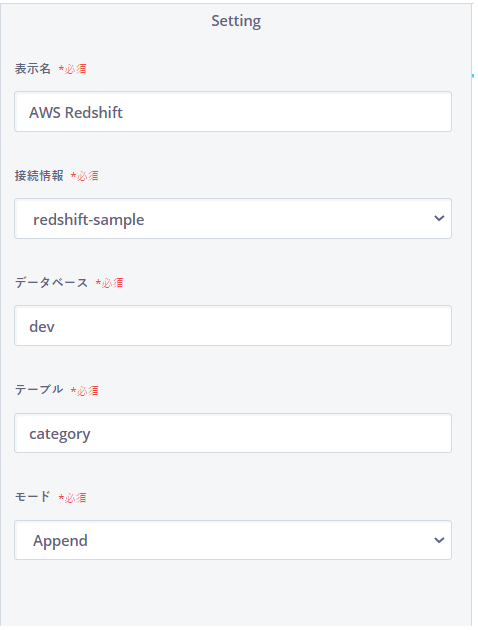The height and width of the screenshot is (630, 478).
Task: Click the chevron arrow on redshift-sample selector
Action: pyautogui.click(x=439, y=219)
